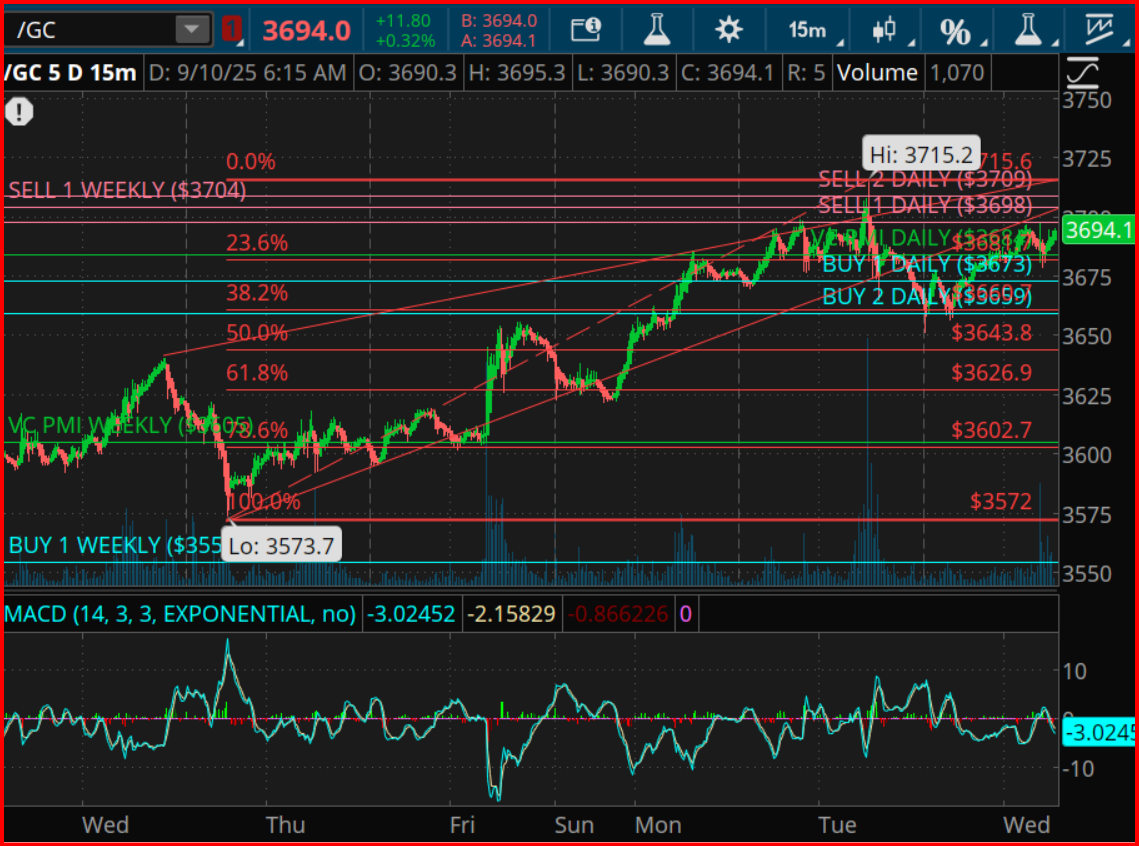The image size is (1139, 846).
Task: Open the second flask Edit Studies menu
Action: click(x=1028, y=30)
